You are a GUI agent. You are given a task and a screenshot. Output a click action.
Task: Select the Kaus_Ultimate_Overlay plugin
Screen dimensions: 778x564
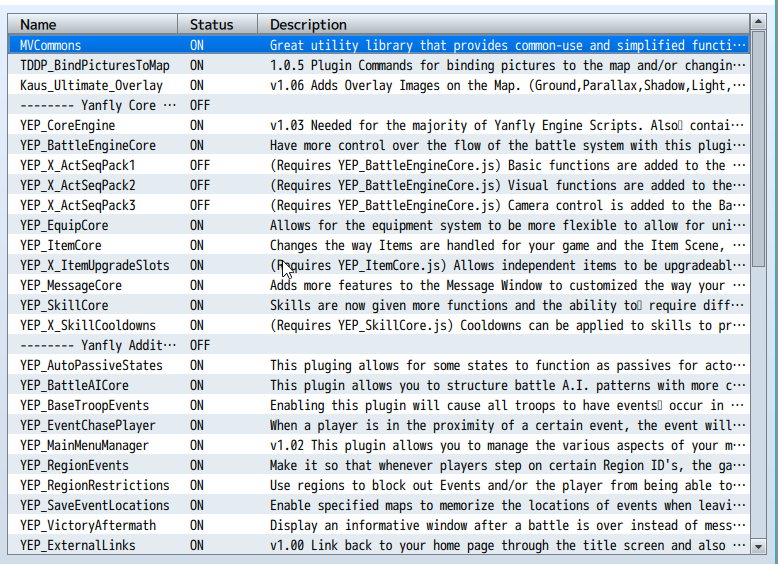tap(379, 85)
